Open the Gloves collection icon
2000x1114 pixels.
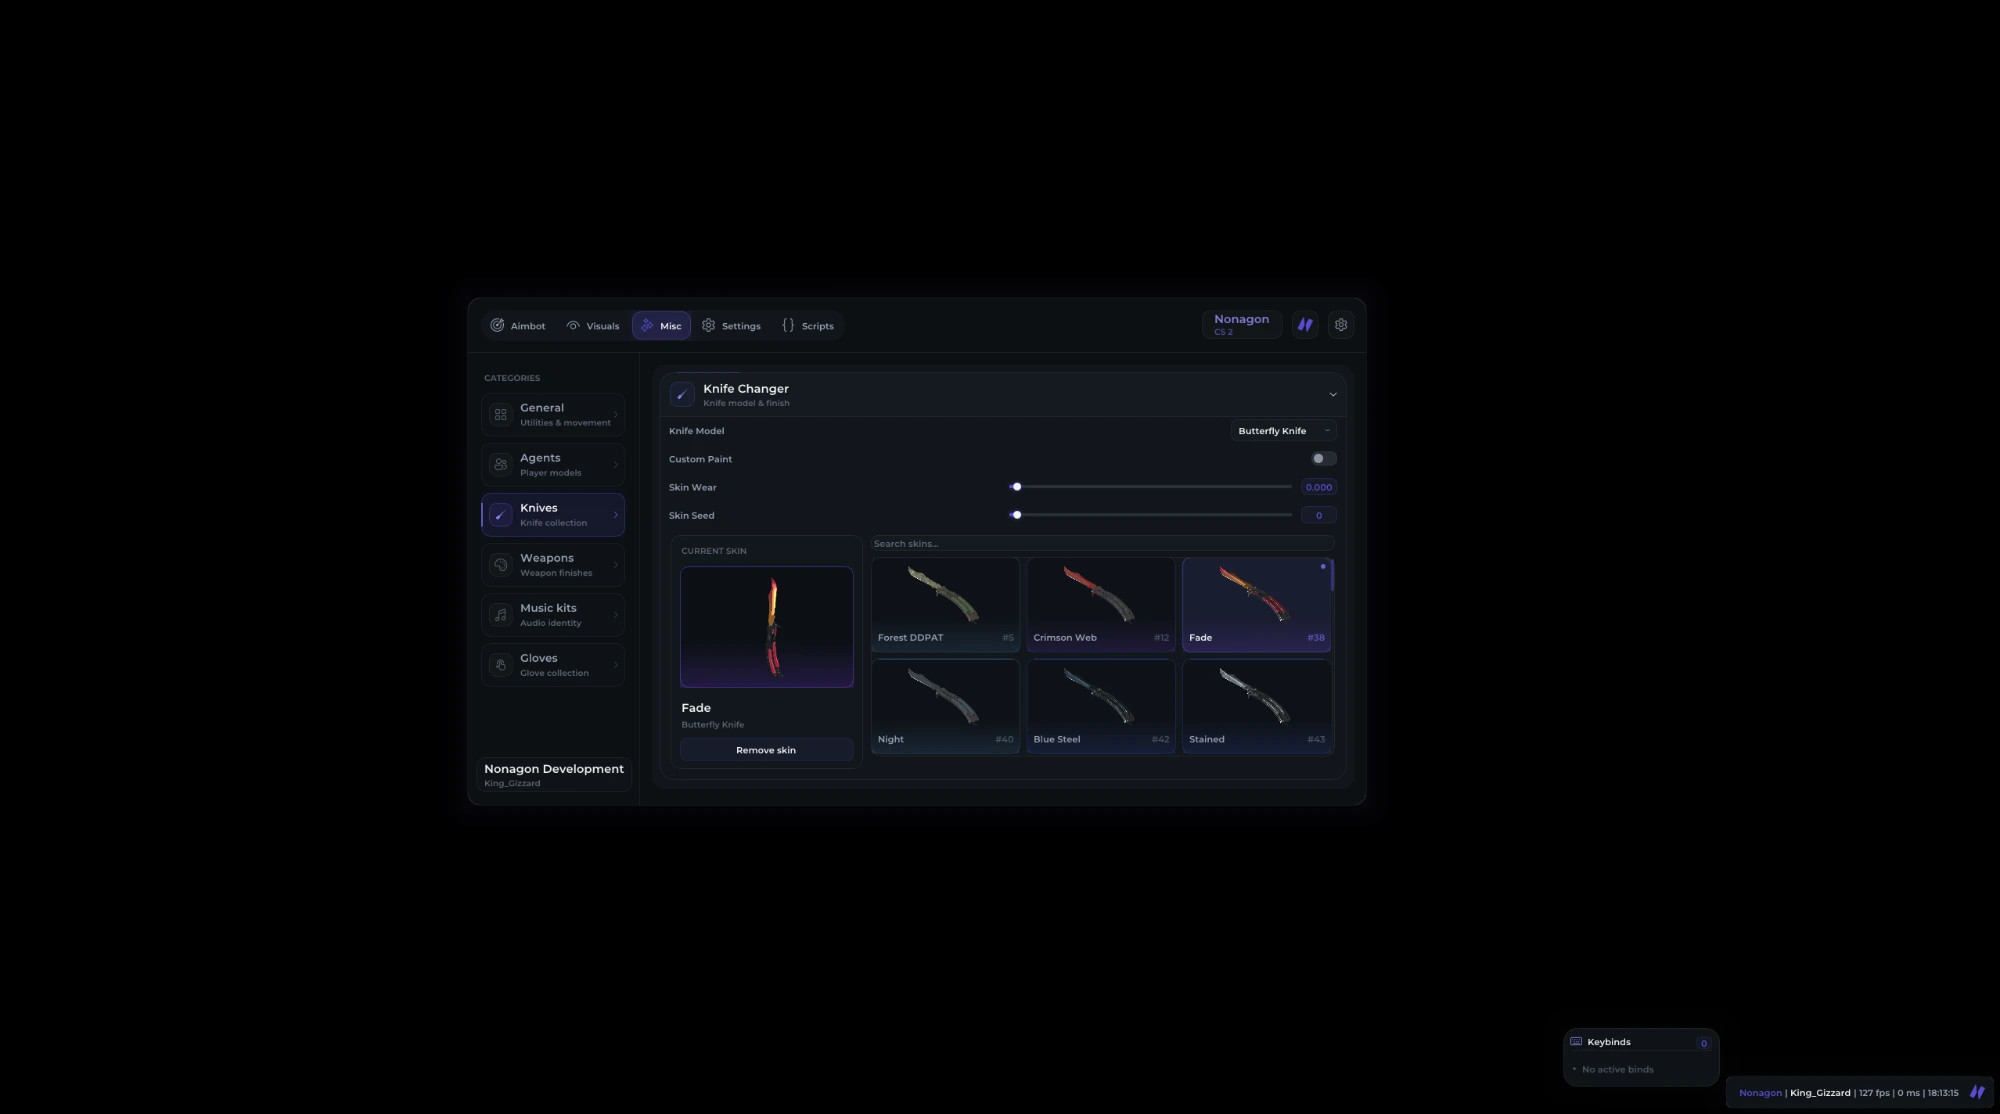[x=501, y=664]
